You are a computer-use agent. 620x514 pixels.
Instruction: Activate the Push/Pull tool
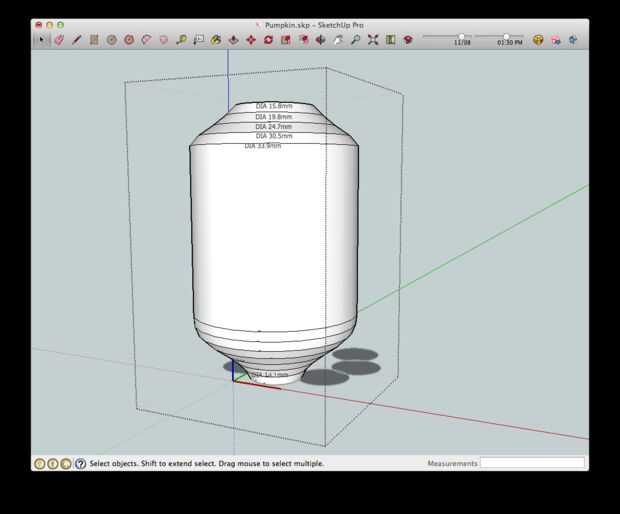tap(233, 40)
